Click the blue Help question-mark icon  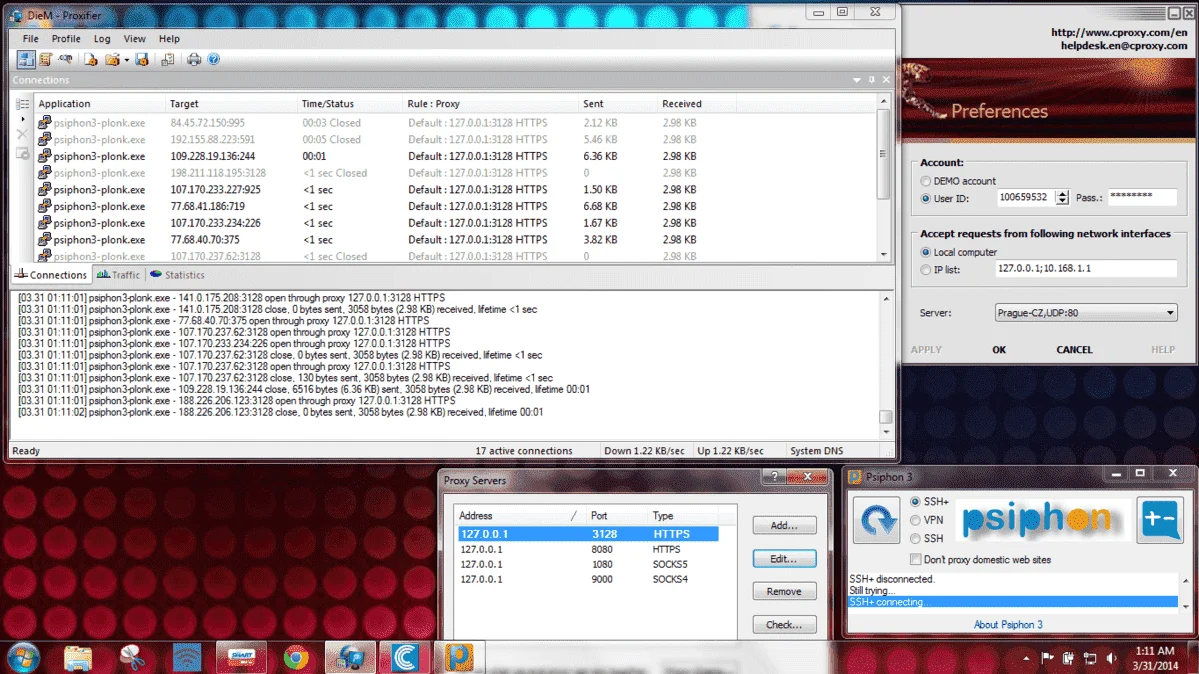click(x=214, y=59)
